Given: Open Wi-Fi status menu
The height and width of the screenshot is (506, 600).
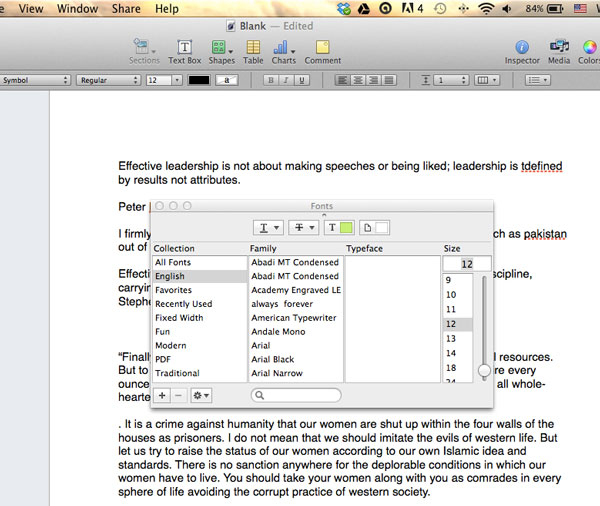Looking at the screenshot, I should pos(486,8).
